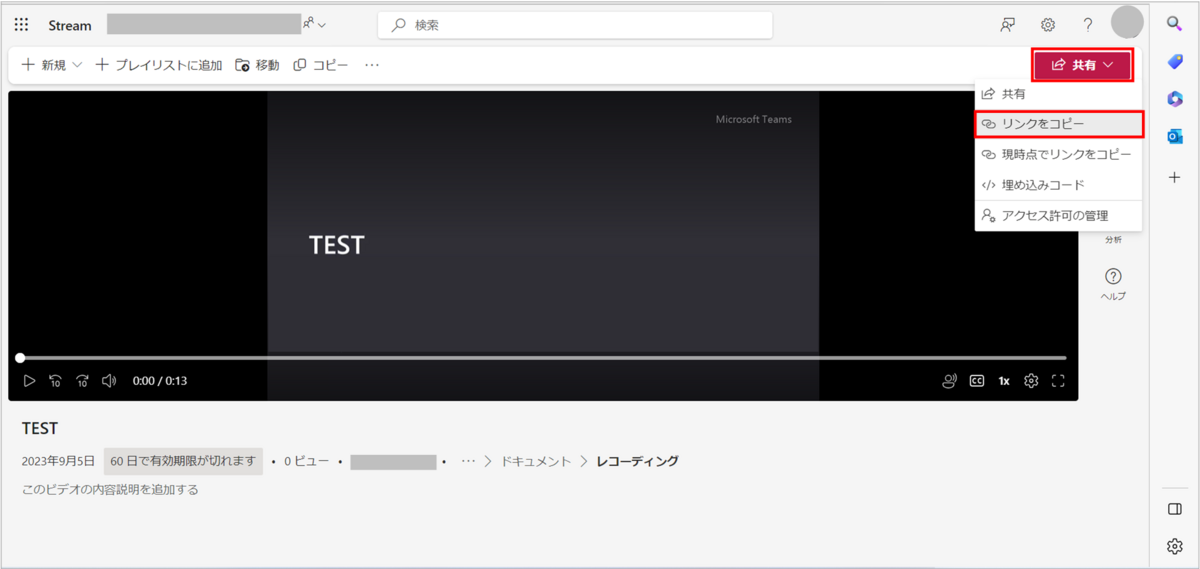This screenshot has width=1200, height=569.
Task: Open Outlook icon in browser sidebar
Action: (1175, 137)
